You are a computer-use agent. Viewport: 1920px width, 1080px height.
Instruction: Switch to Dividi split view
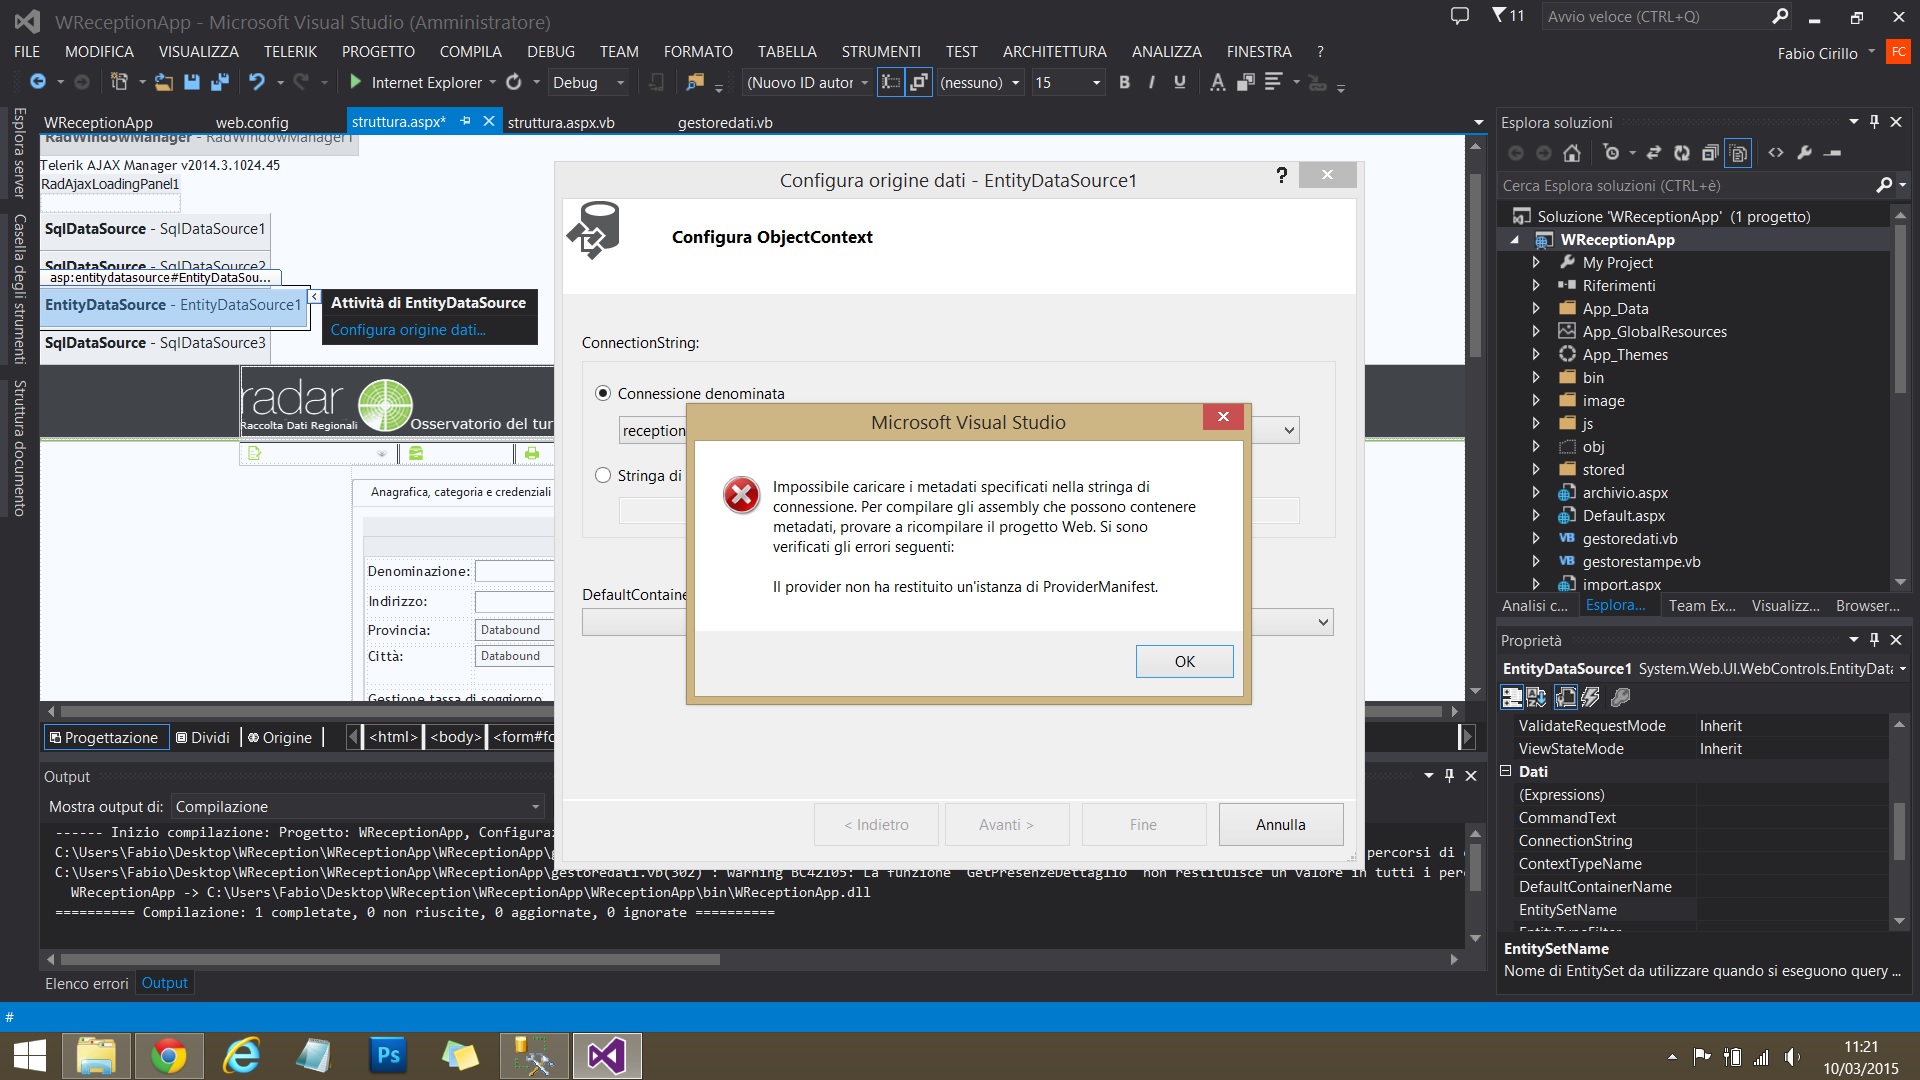coord(203,737)
